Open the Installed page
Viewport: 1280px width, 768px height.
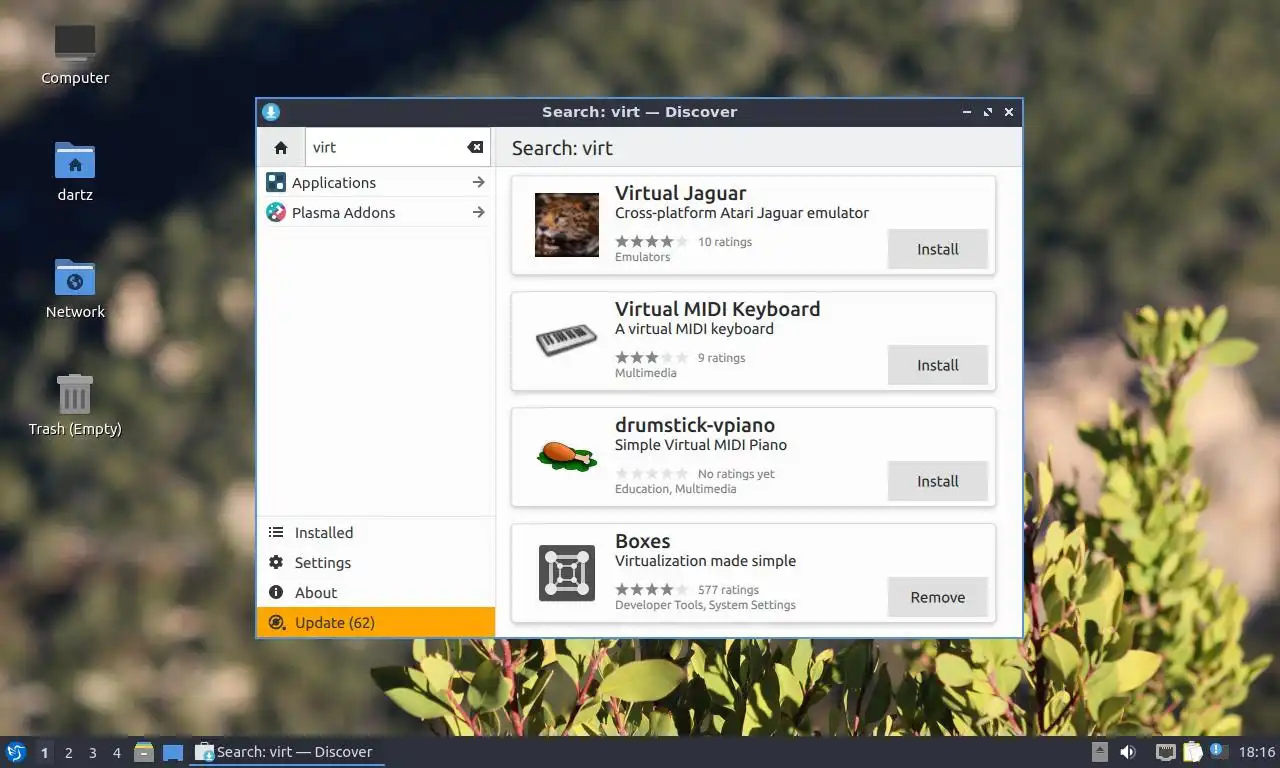coord(376,532)
